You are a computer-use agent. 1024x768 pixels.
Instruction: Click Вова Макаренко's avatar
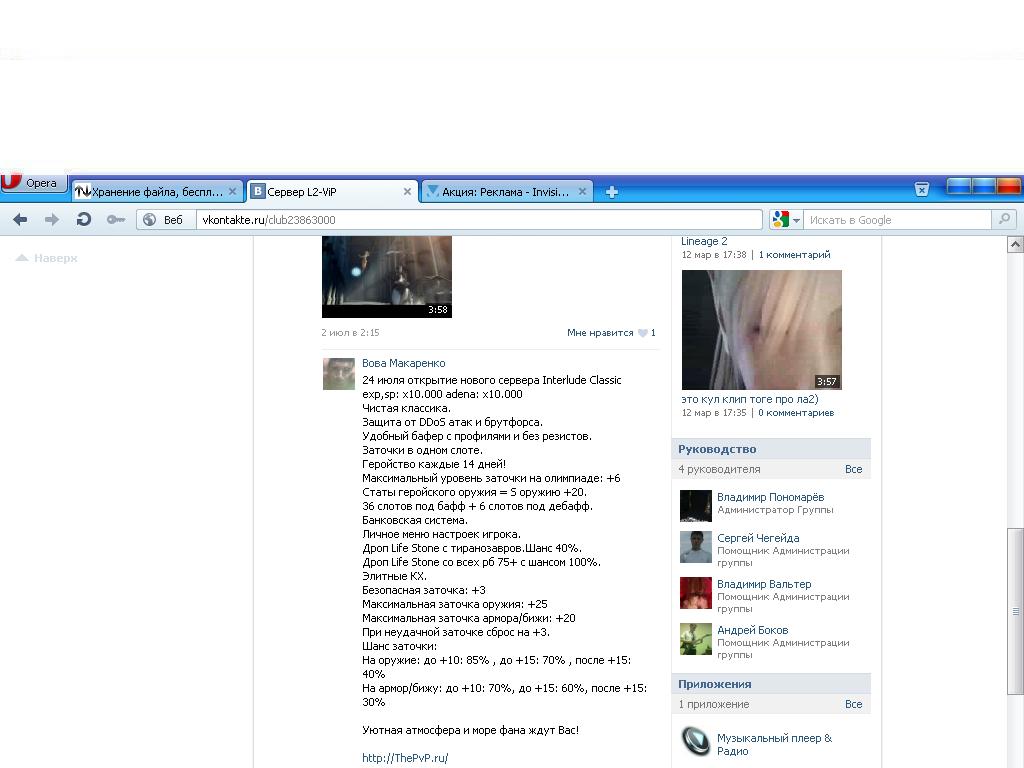click(x=338, y=374)
